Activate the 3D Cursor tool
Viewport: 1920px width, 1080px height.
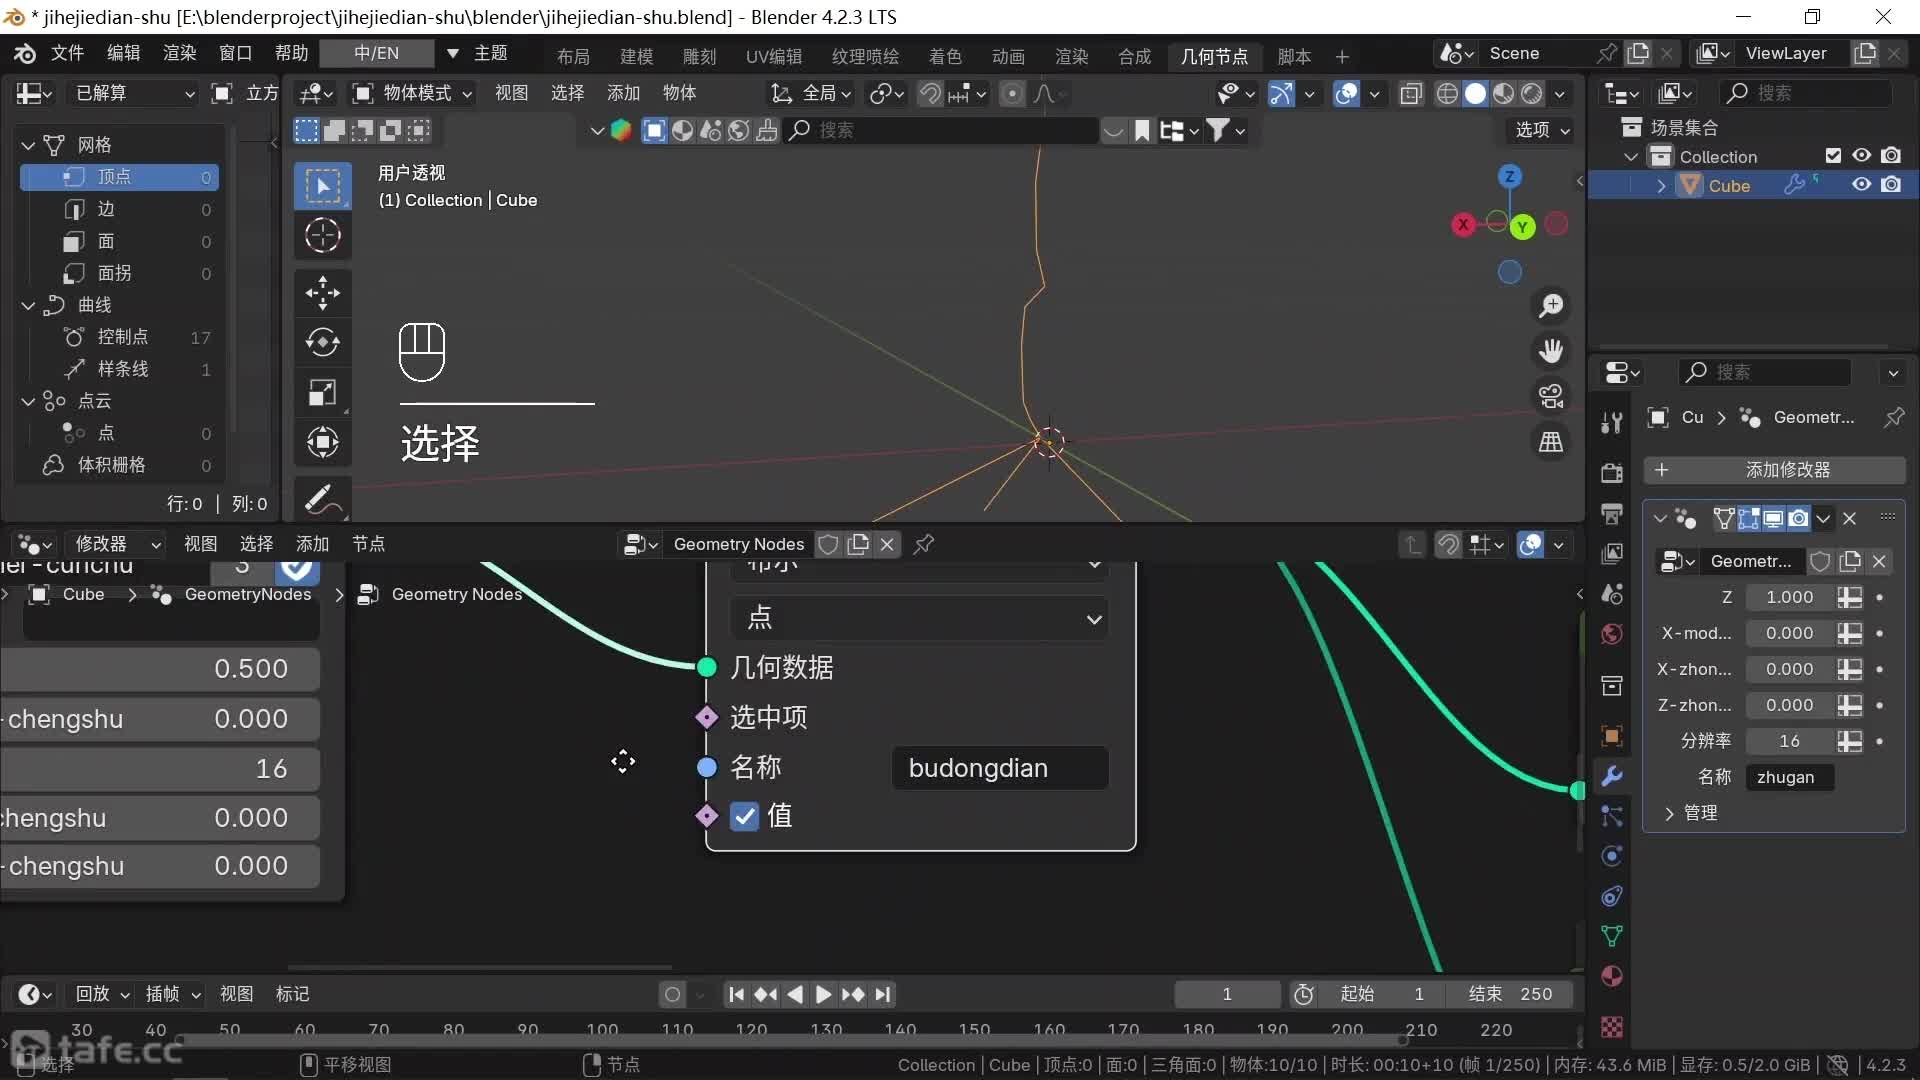[322, 236]
